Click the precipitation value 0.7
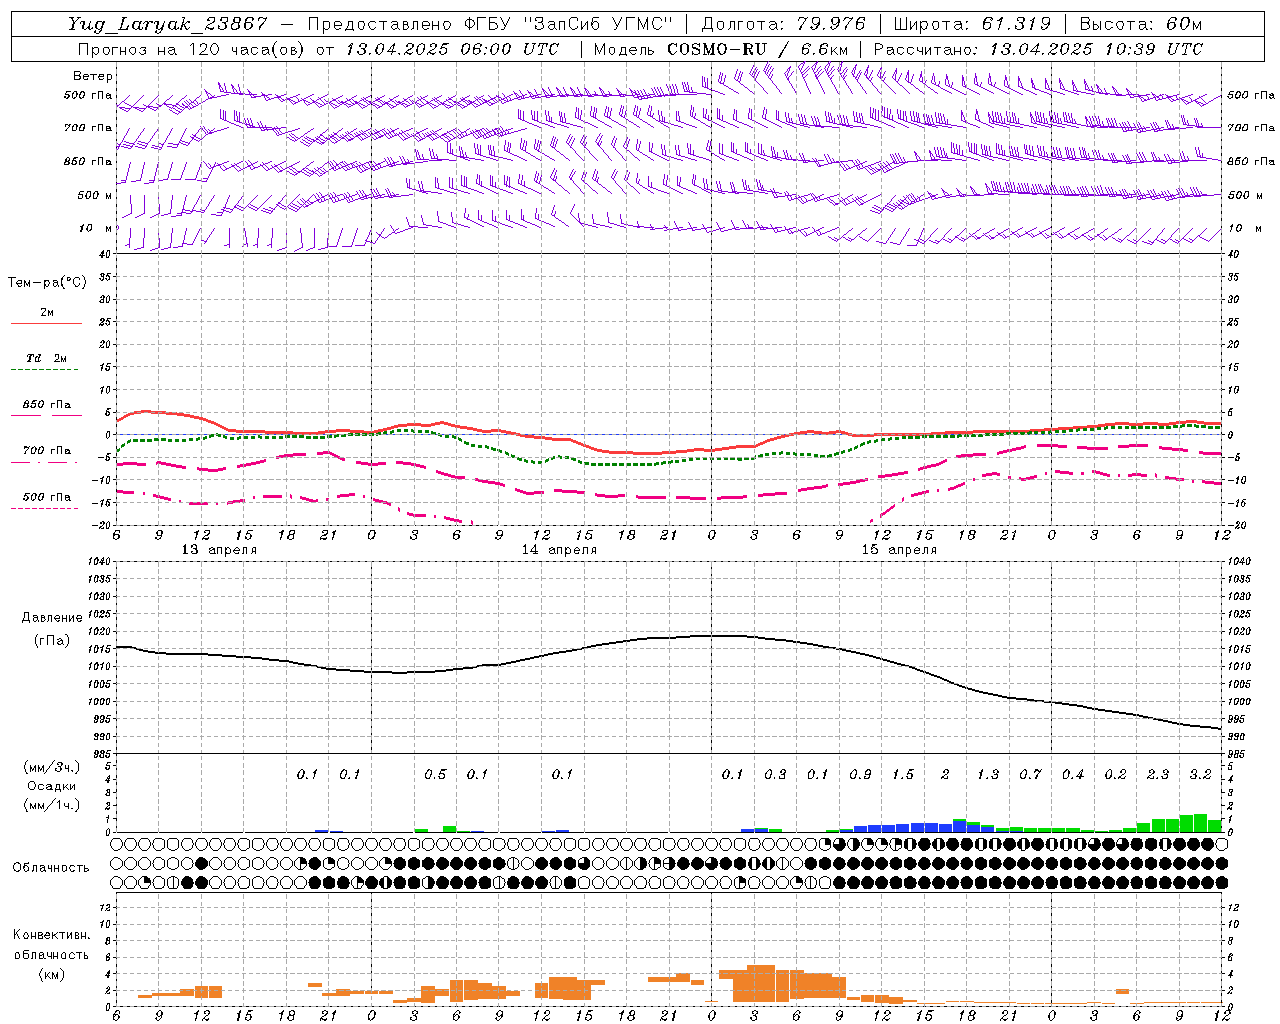This screenshot has height=1024, width=1280. 1030,775
